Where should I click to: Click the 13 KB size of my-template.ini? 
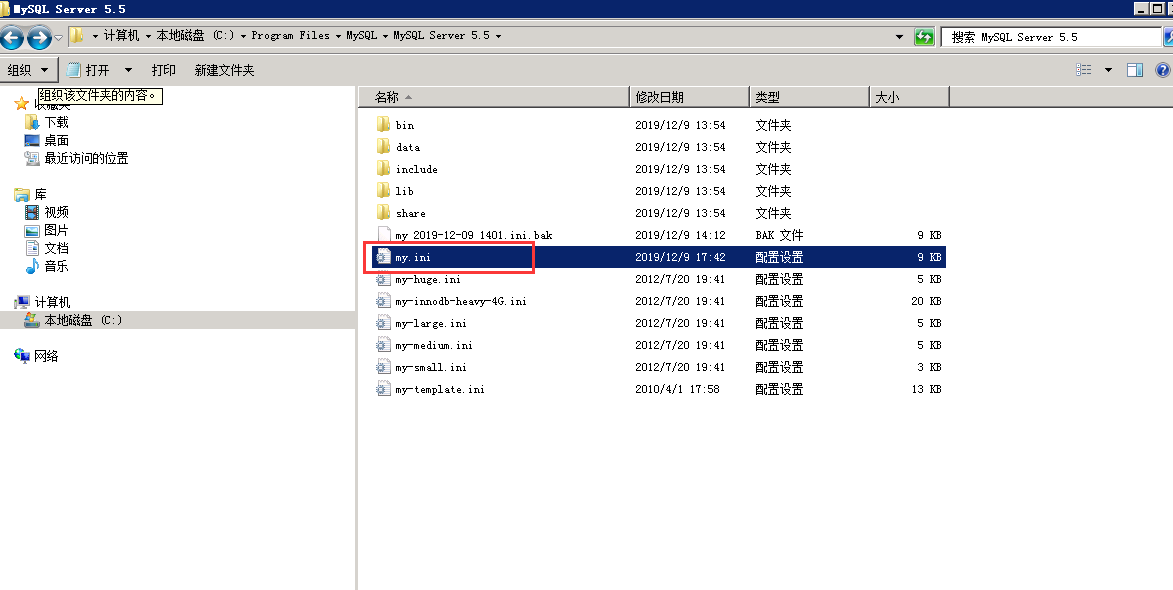coord(926,389)
